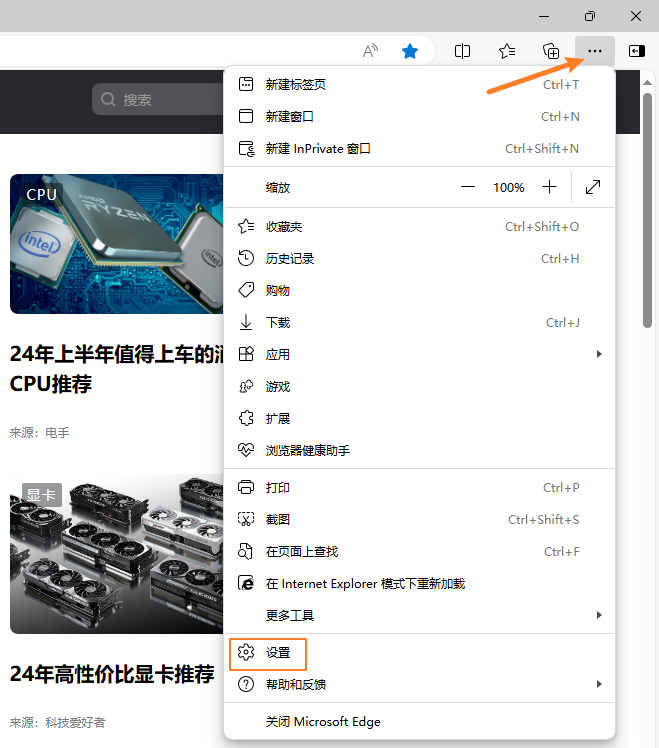Select 在 Internet Explorer 模式下重新加载

(x=419, y=583)
